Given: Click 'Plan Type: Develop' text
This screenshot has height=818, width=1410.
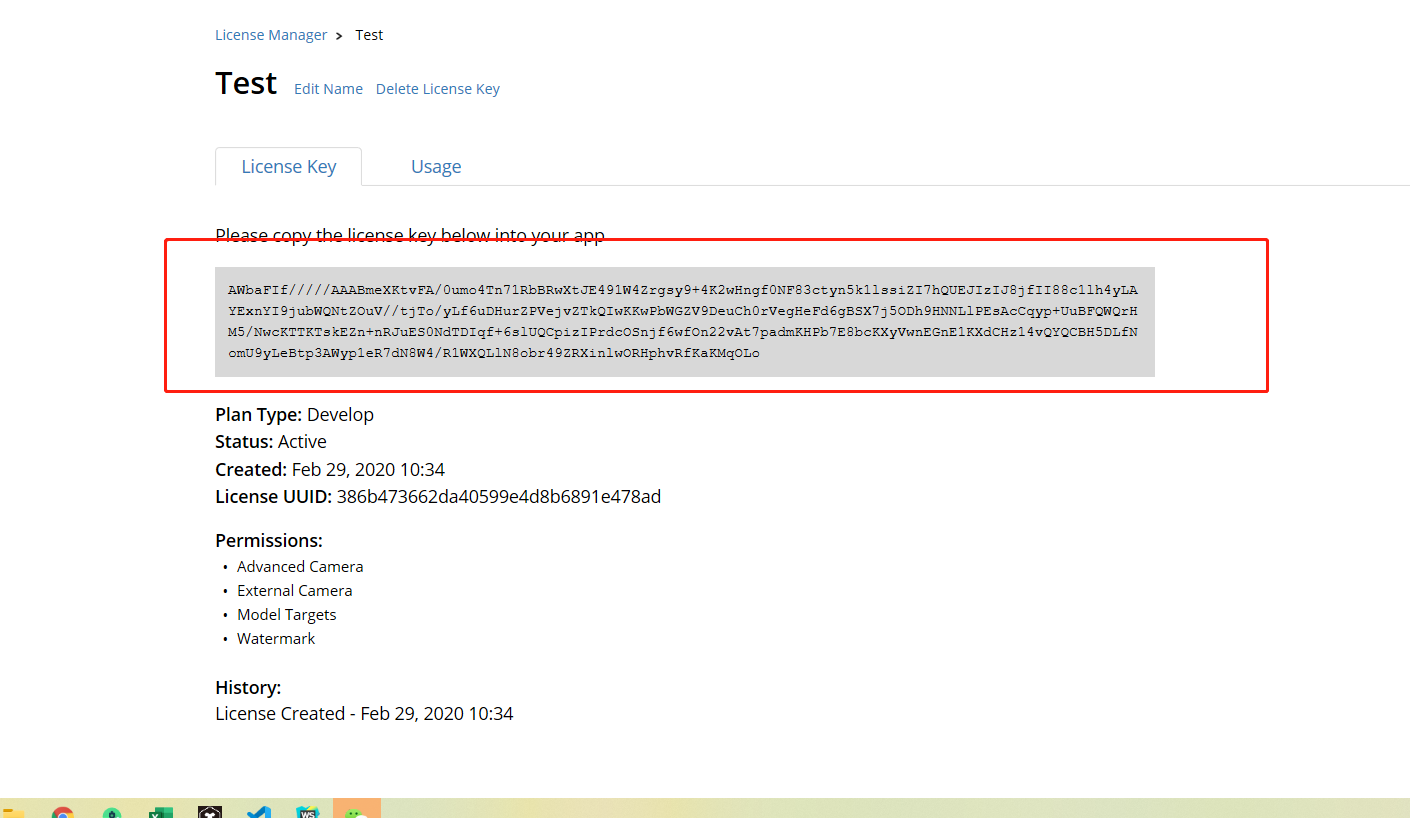Looking at the screenshot, I should pos(294,415).
